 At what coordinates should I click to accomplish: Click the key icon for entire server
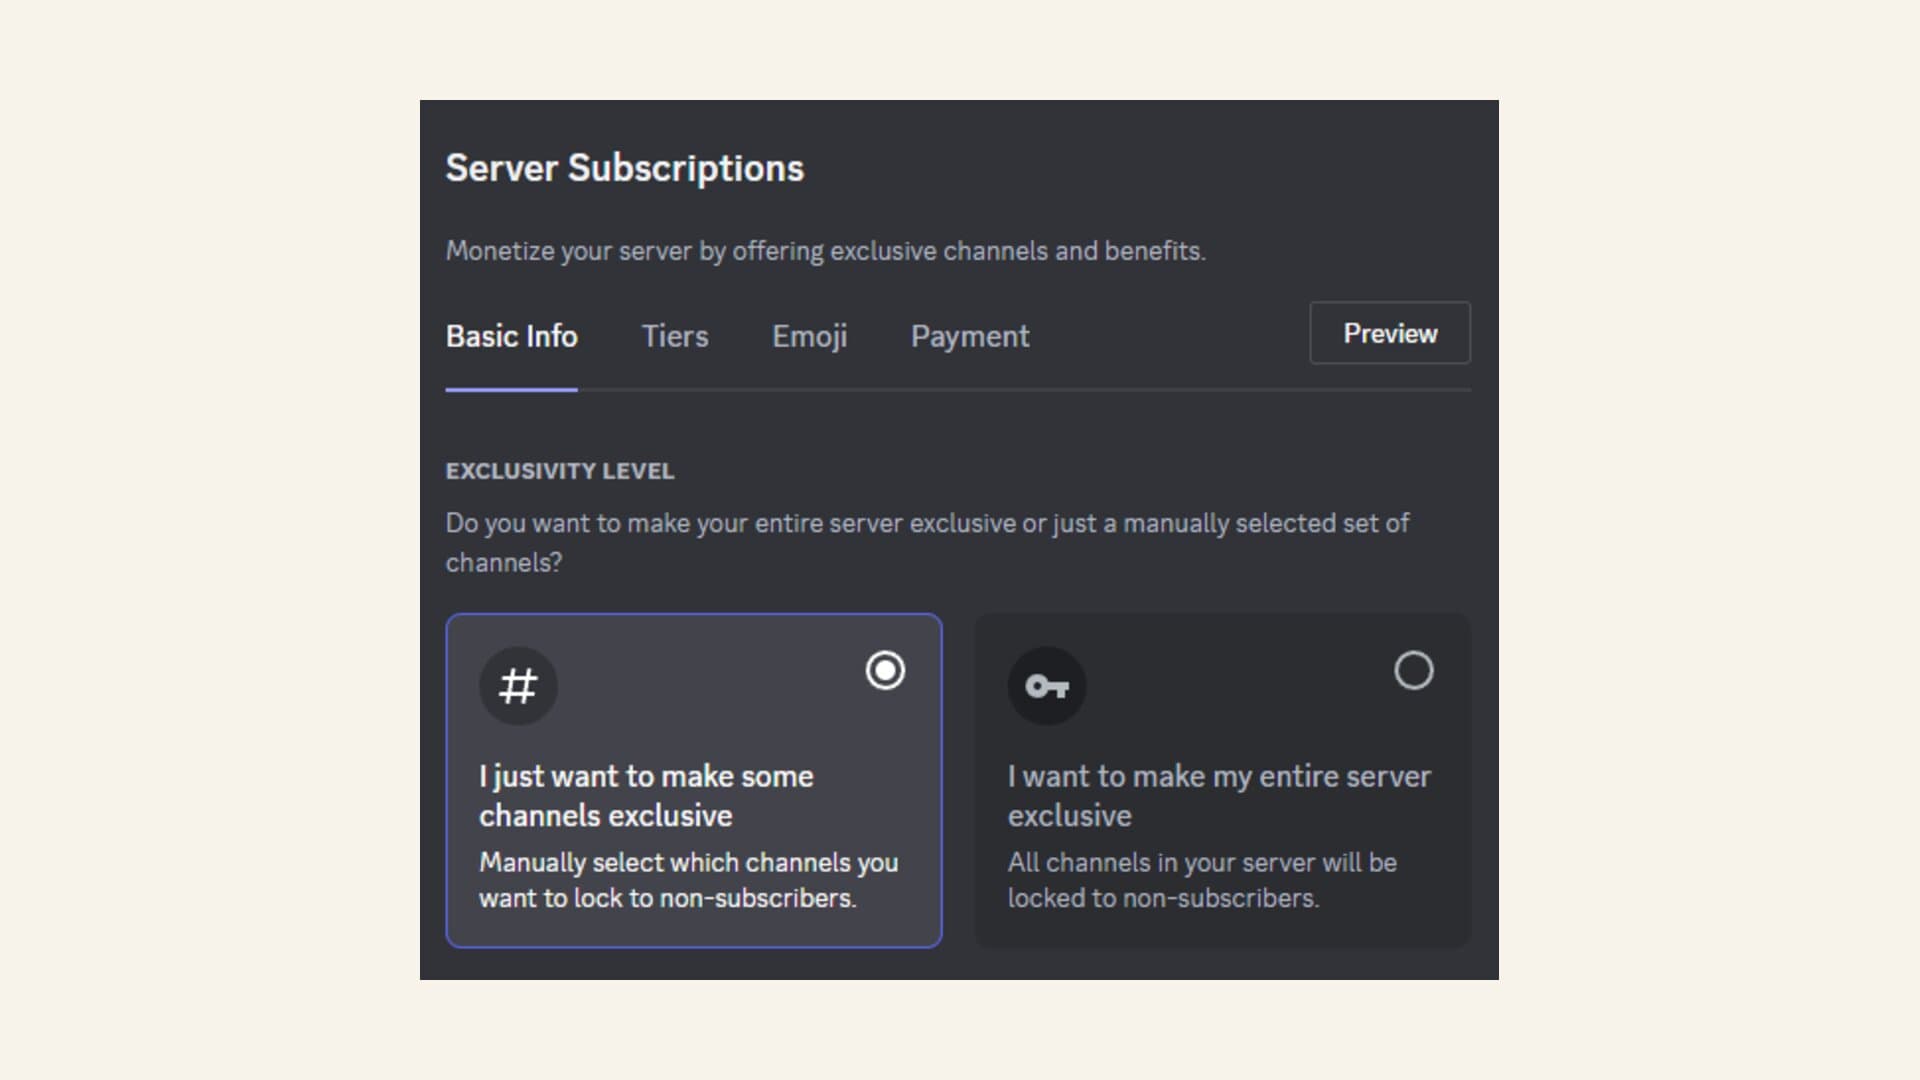[x=1047, y=686]
